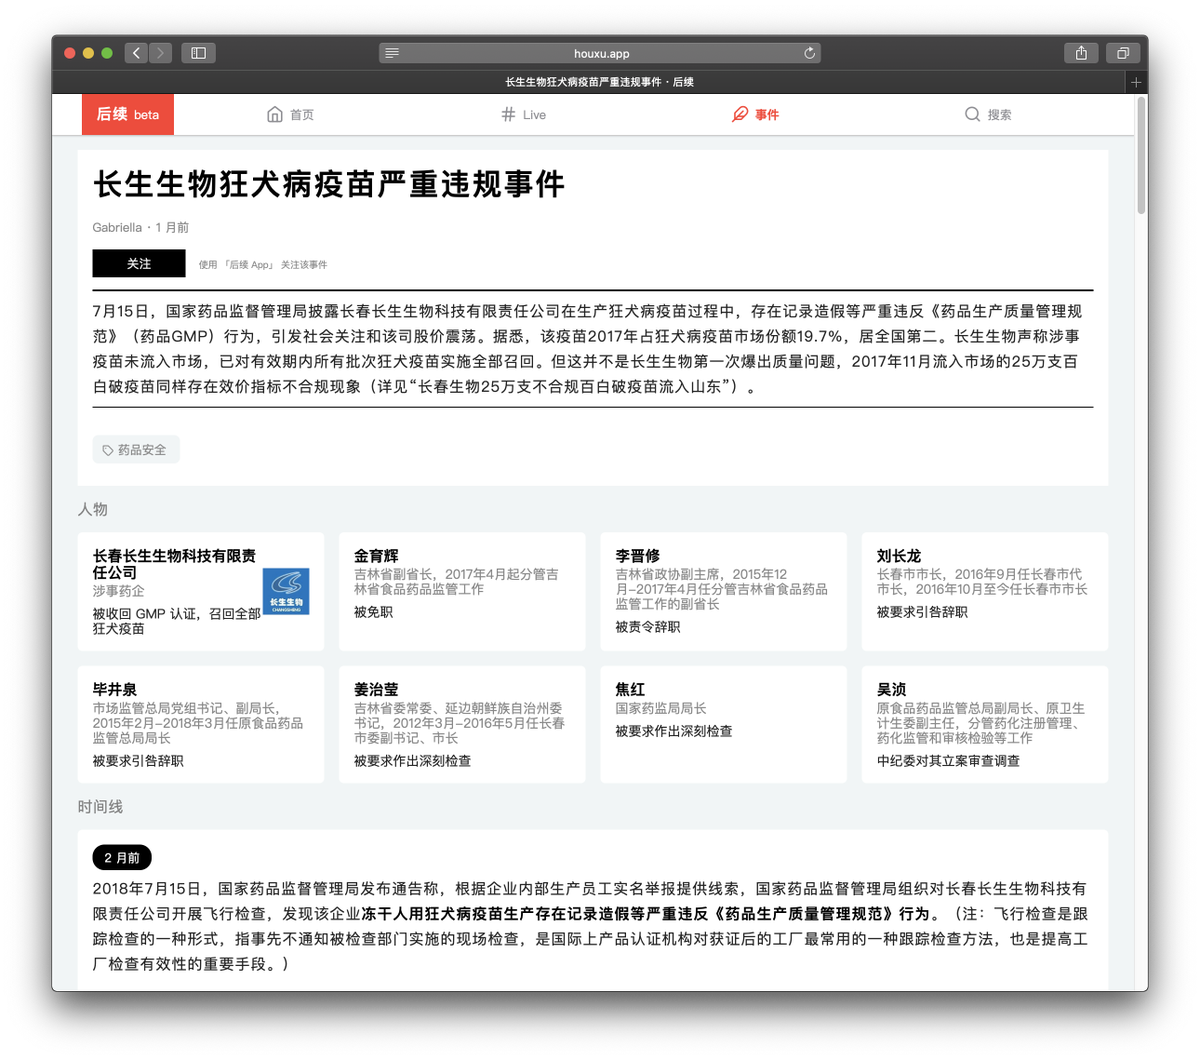Switch to the Live tab
This screenshot has width=1200, height=1060.
pyautogui.click(x=524, y=114)
